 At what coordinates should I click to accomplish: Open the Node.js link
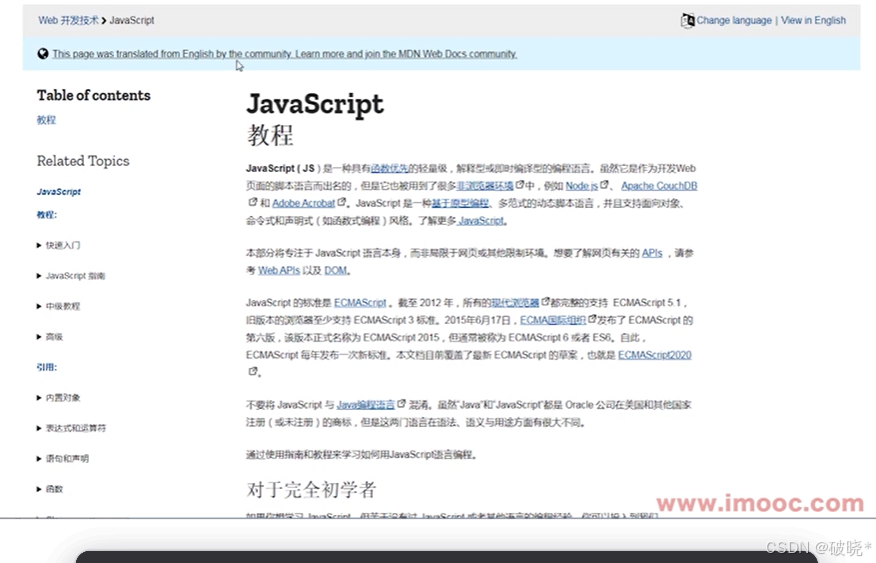tap(582, 185)
